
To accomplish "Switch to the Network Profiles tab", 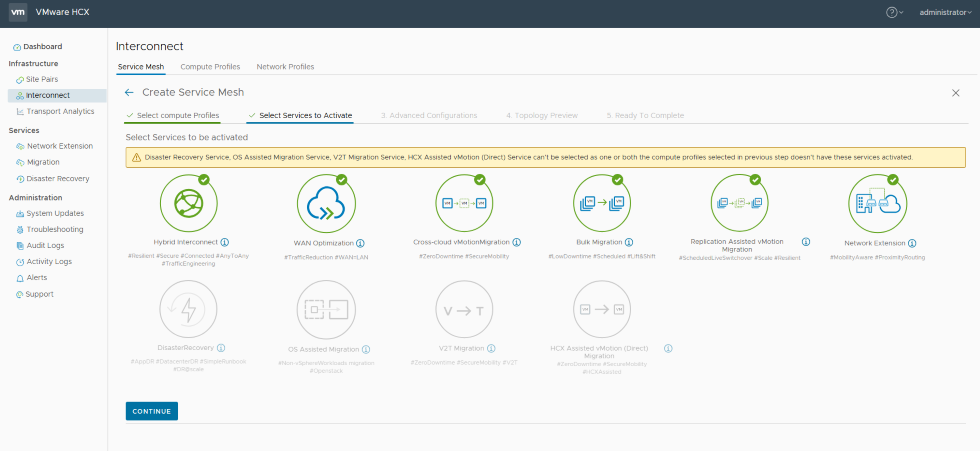I will coord(285,67).
